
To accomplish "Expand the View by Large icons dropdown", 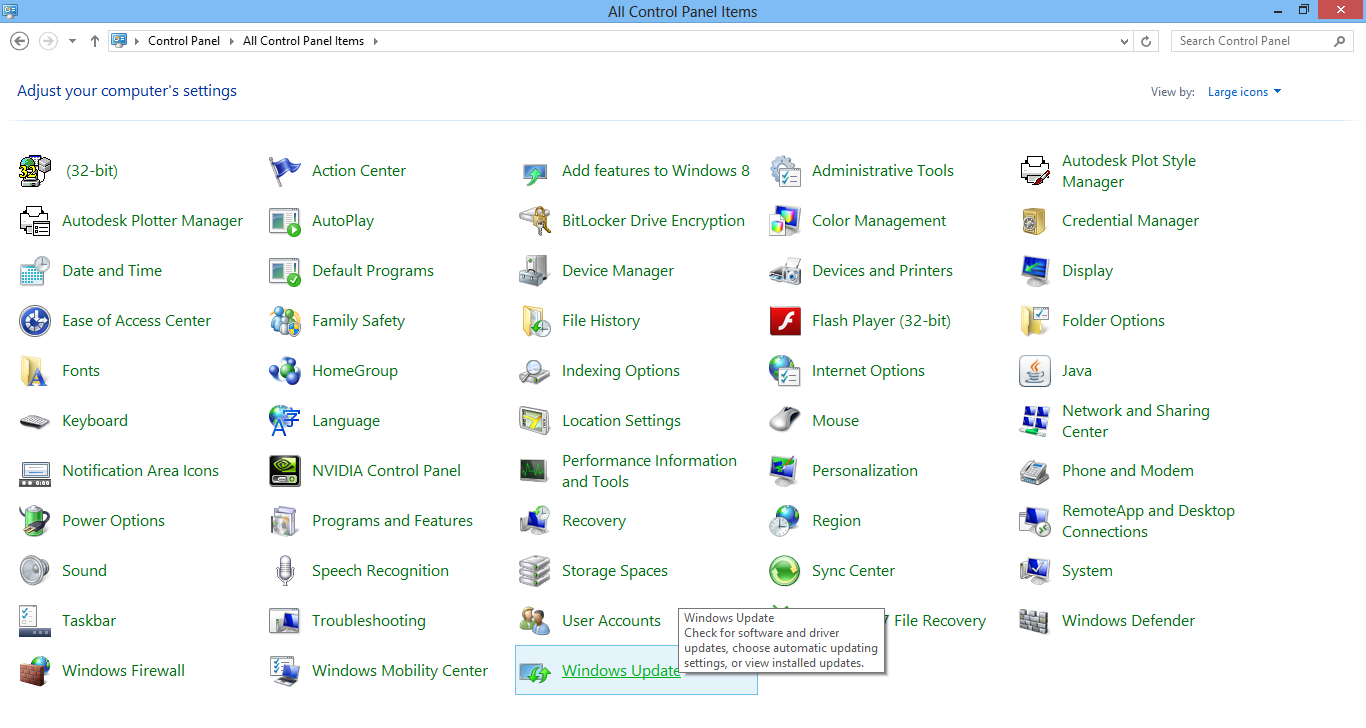I will pos(1244,92).
